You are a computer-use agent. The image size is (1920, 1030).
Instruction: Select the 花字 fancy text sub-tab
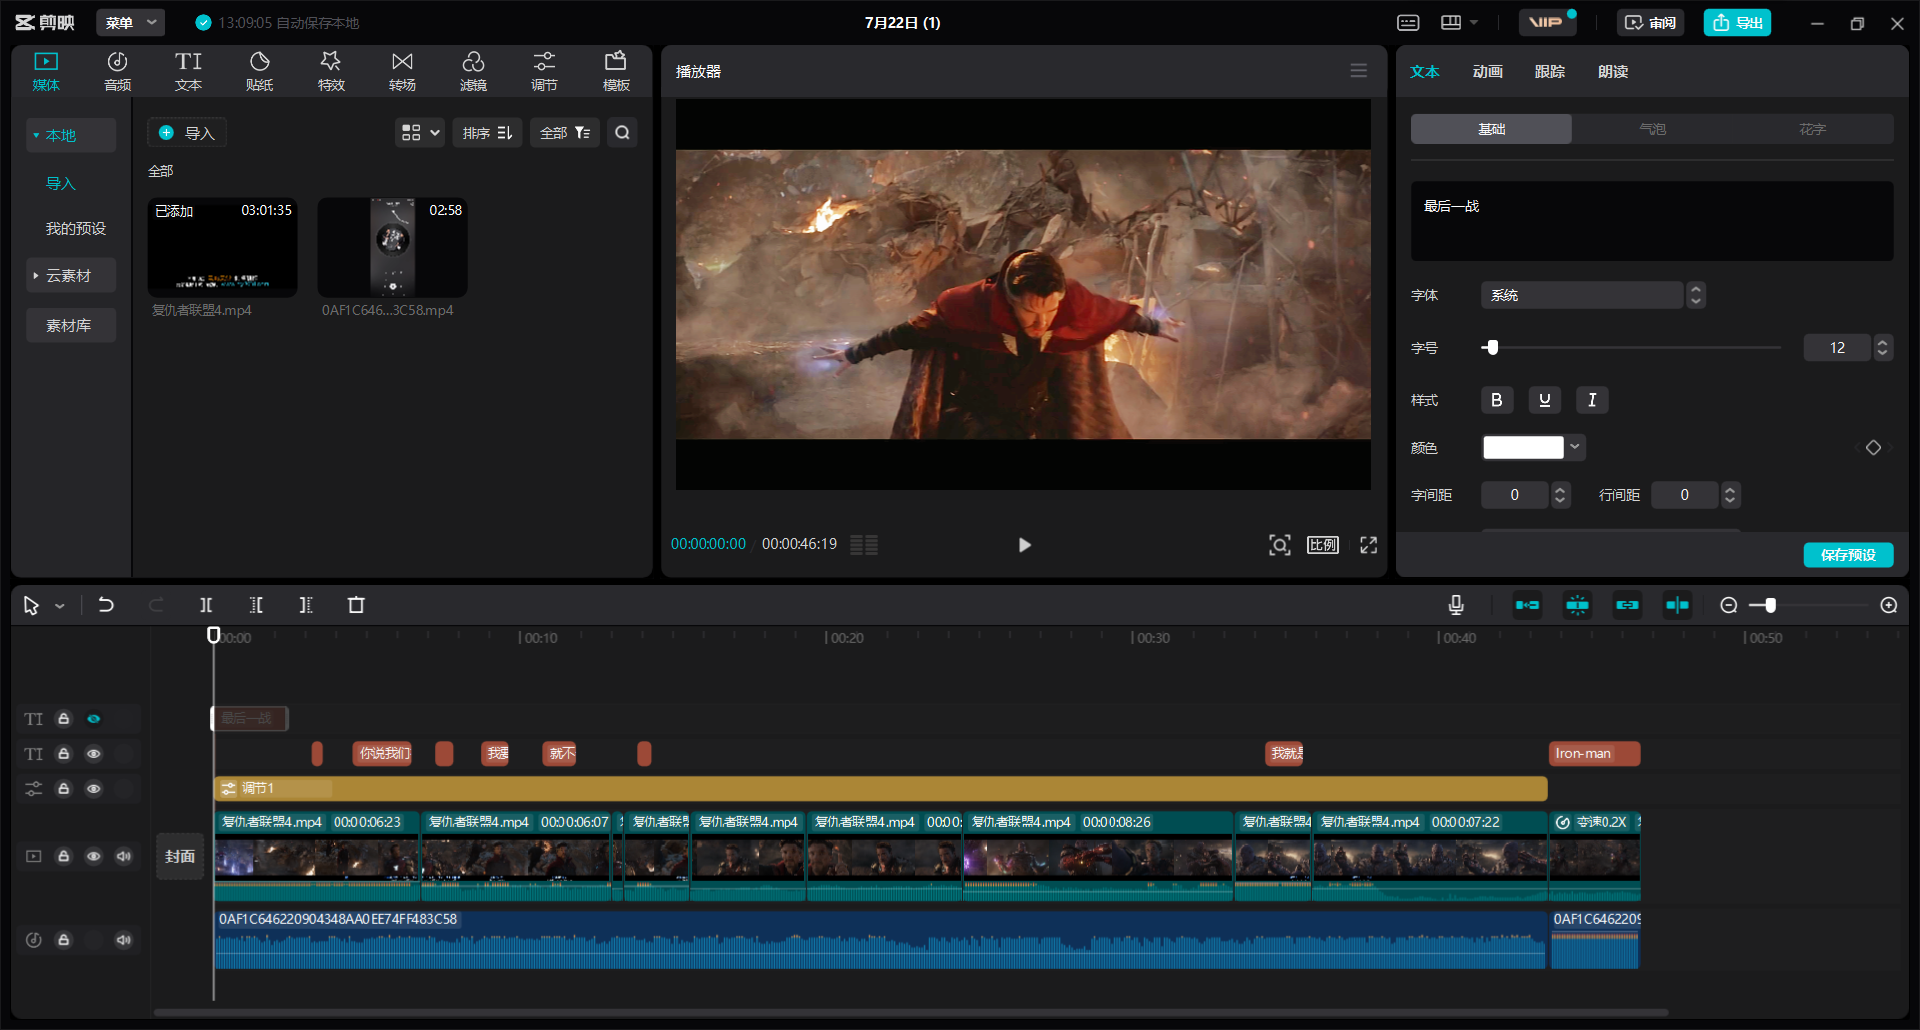[x=1813, y=129]
